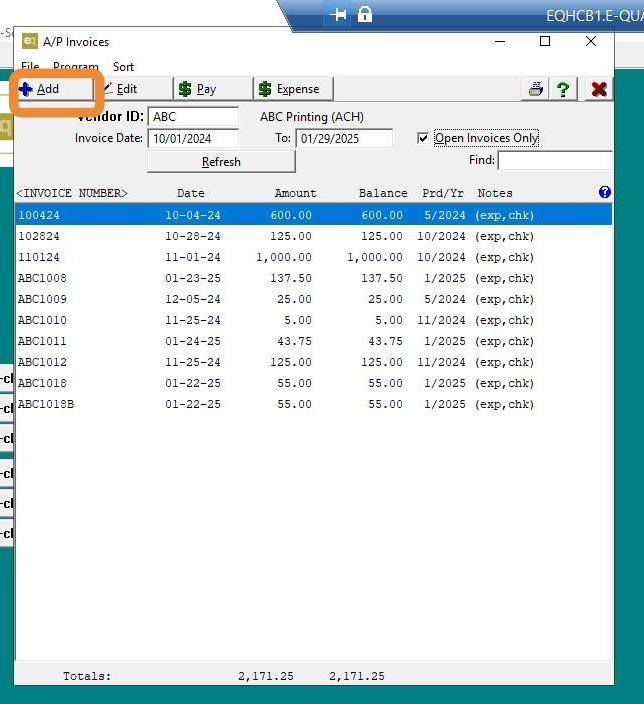Maximize the A/P Invoices window
Screen dimensions: 644x704
545,41
